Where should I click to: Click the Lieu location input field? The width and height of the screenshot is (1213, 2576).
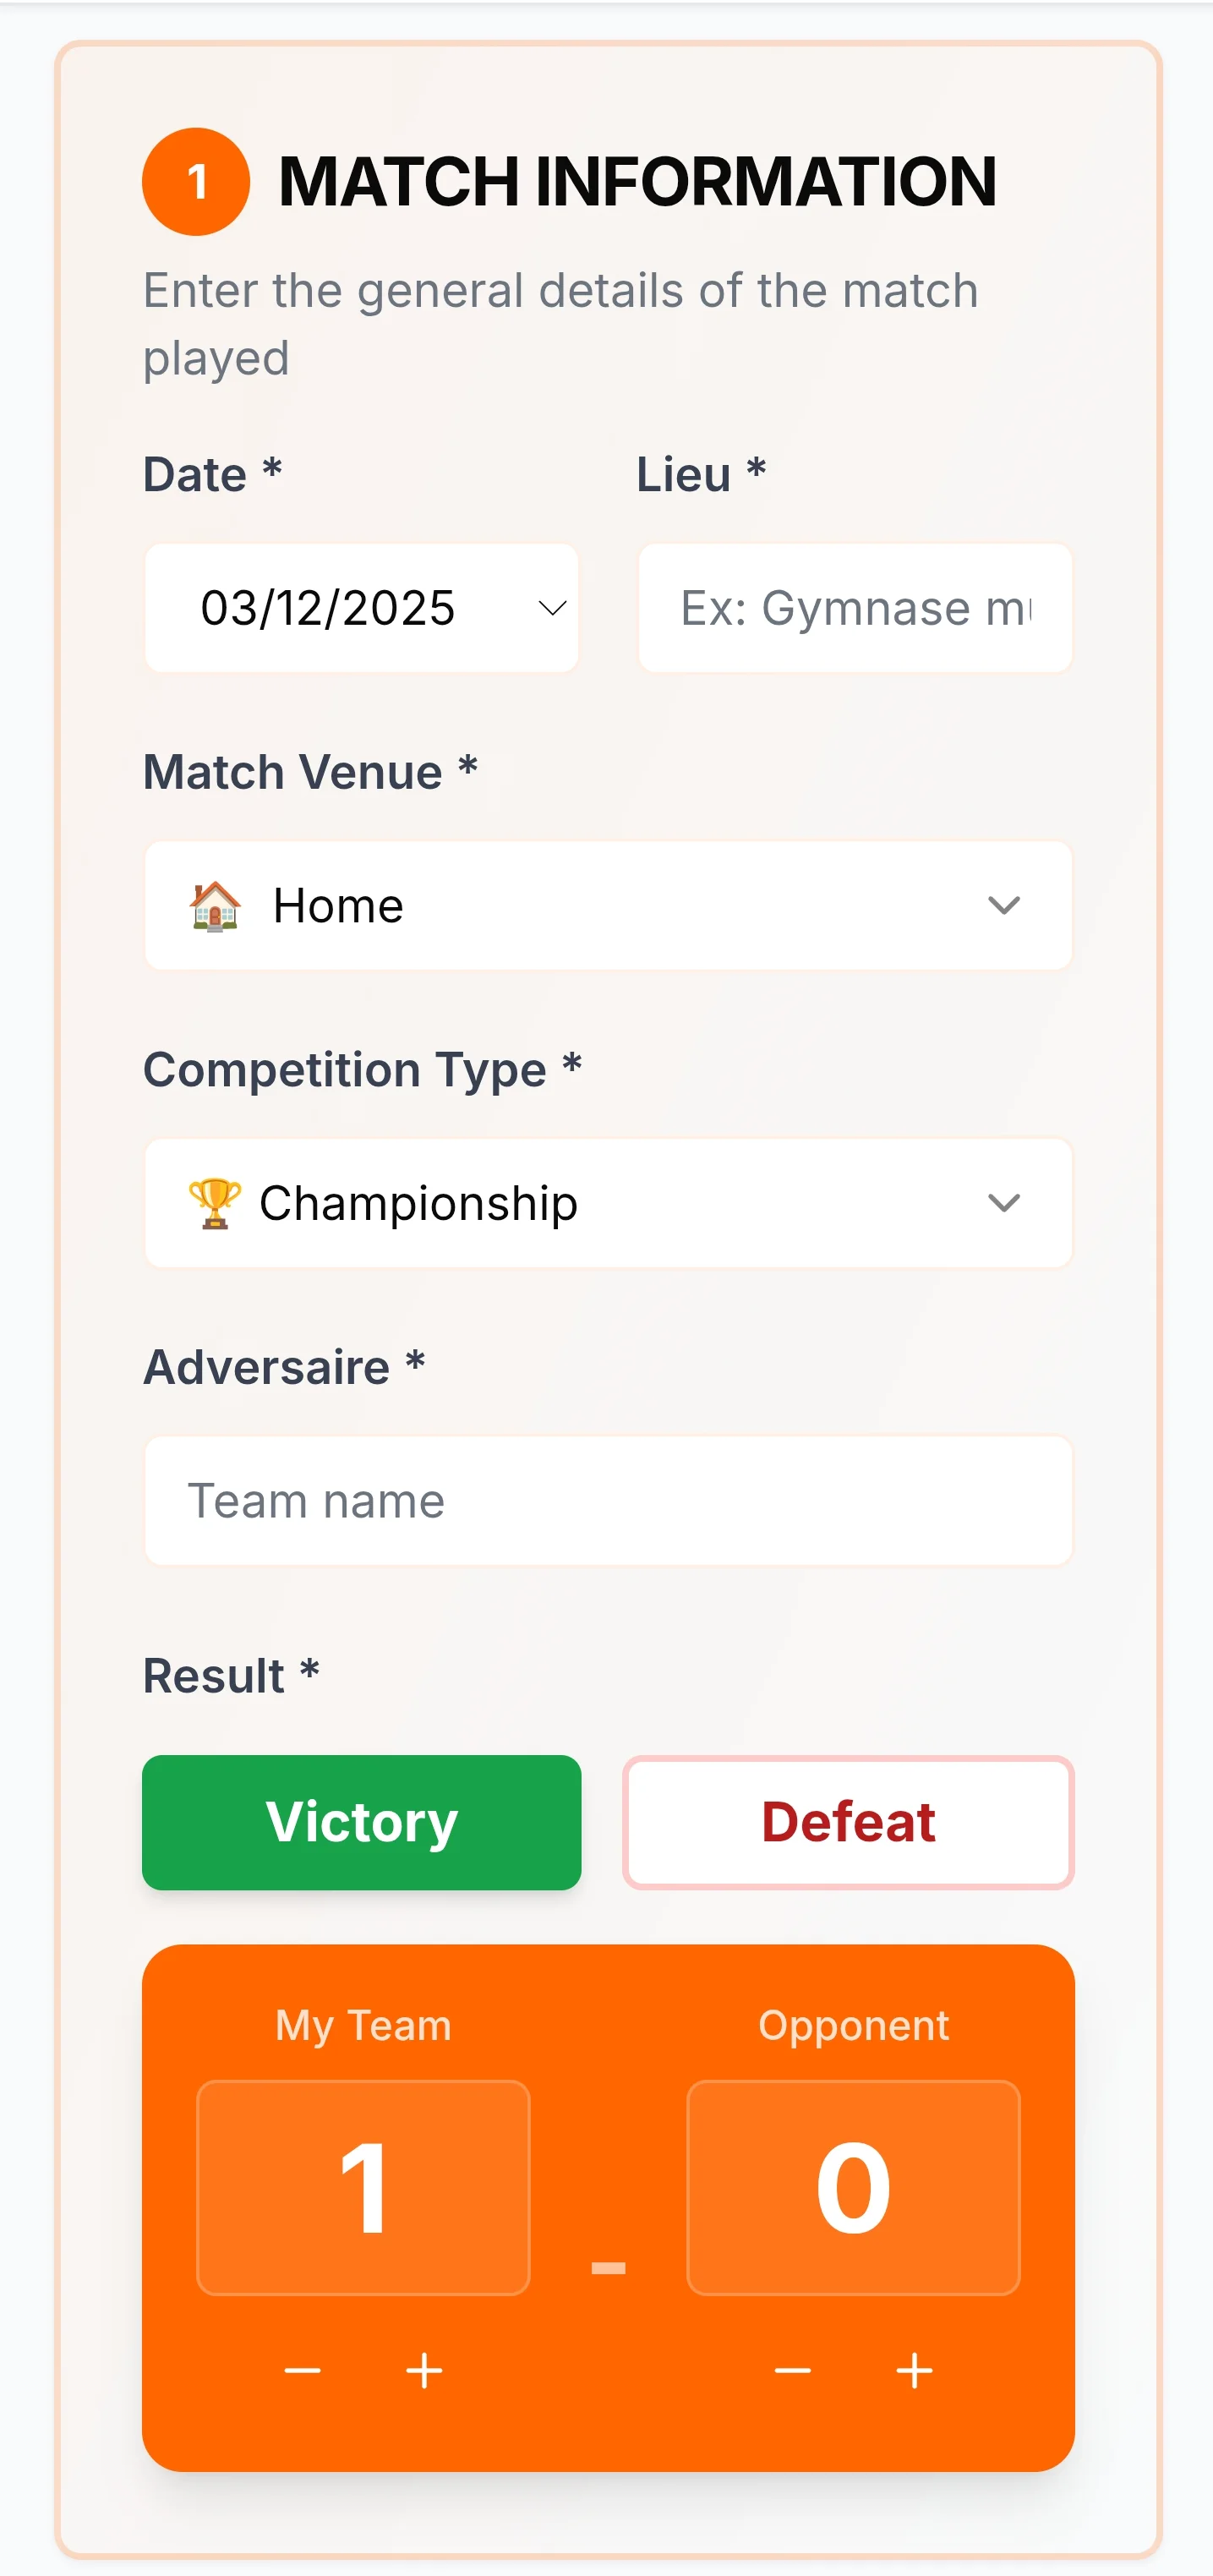click(855, 608)
